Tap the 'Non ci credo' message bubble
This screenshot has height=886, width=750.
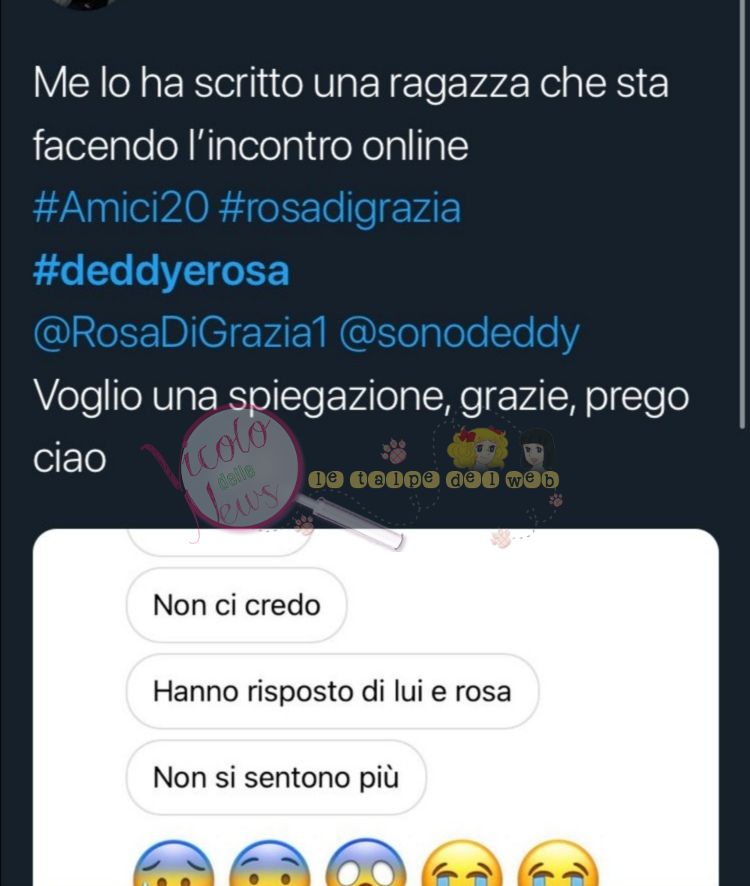(236, 605)
